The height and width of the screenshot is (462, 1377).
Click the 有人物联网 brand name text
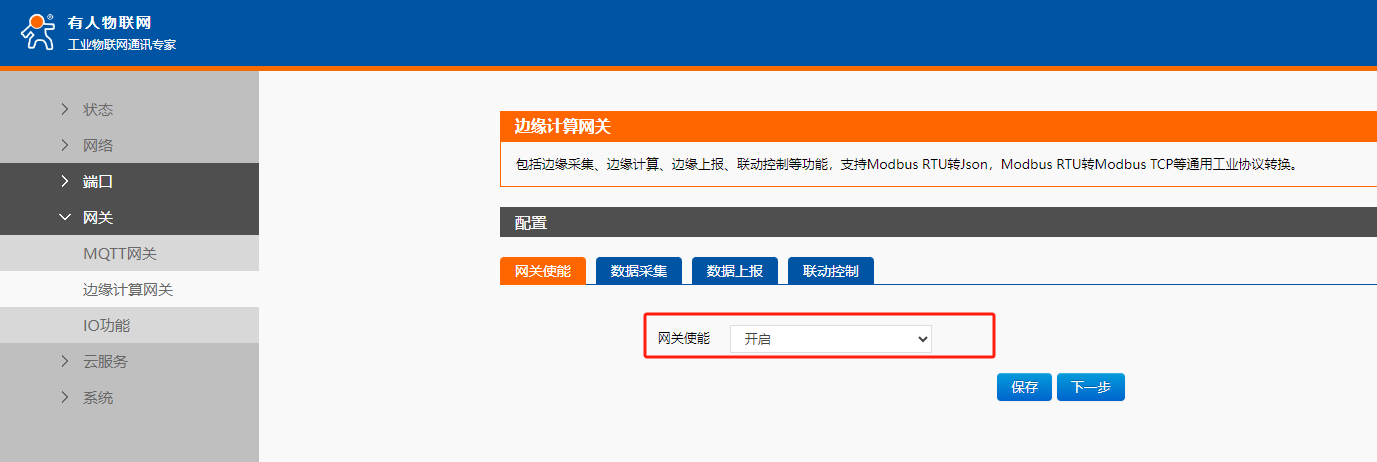click(110, 22)
